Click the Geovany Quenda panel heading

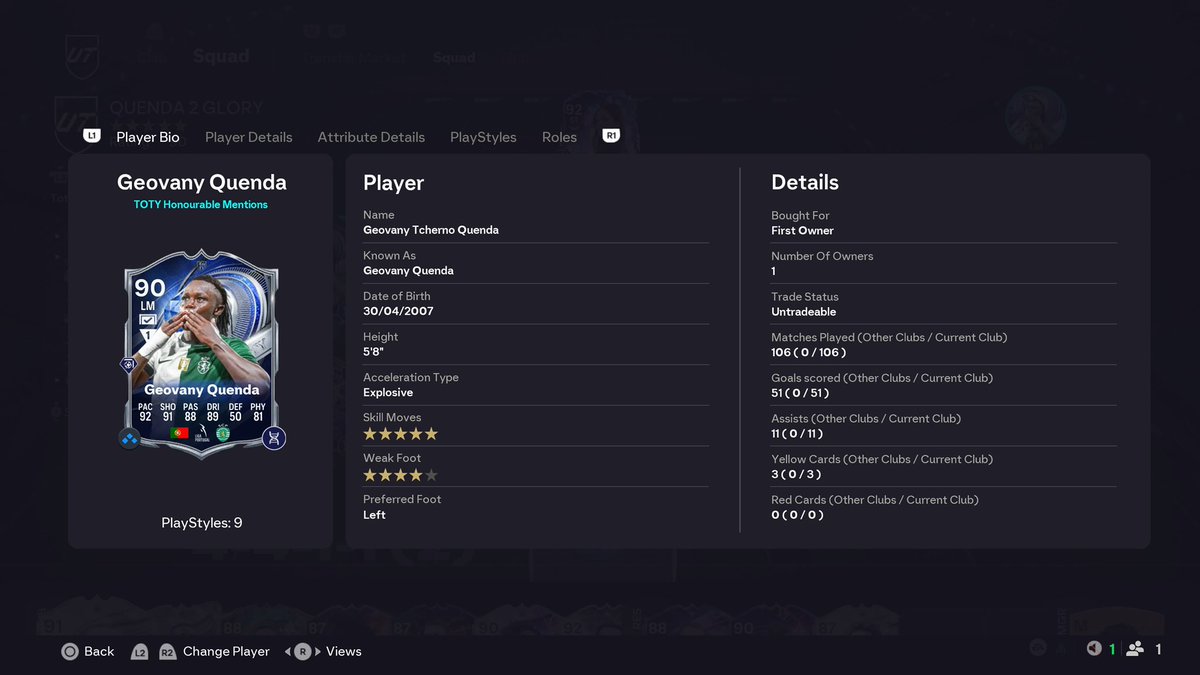tap(202, 182)
